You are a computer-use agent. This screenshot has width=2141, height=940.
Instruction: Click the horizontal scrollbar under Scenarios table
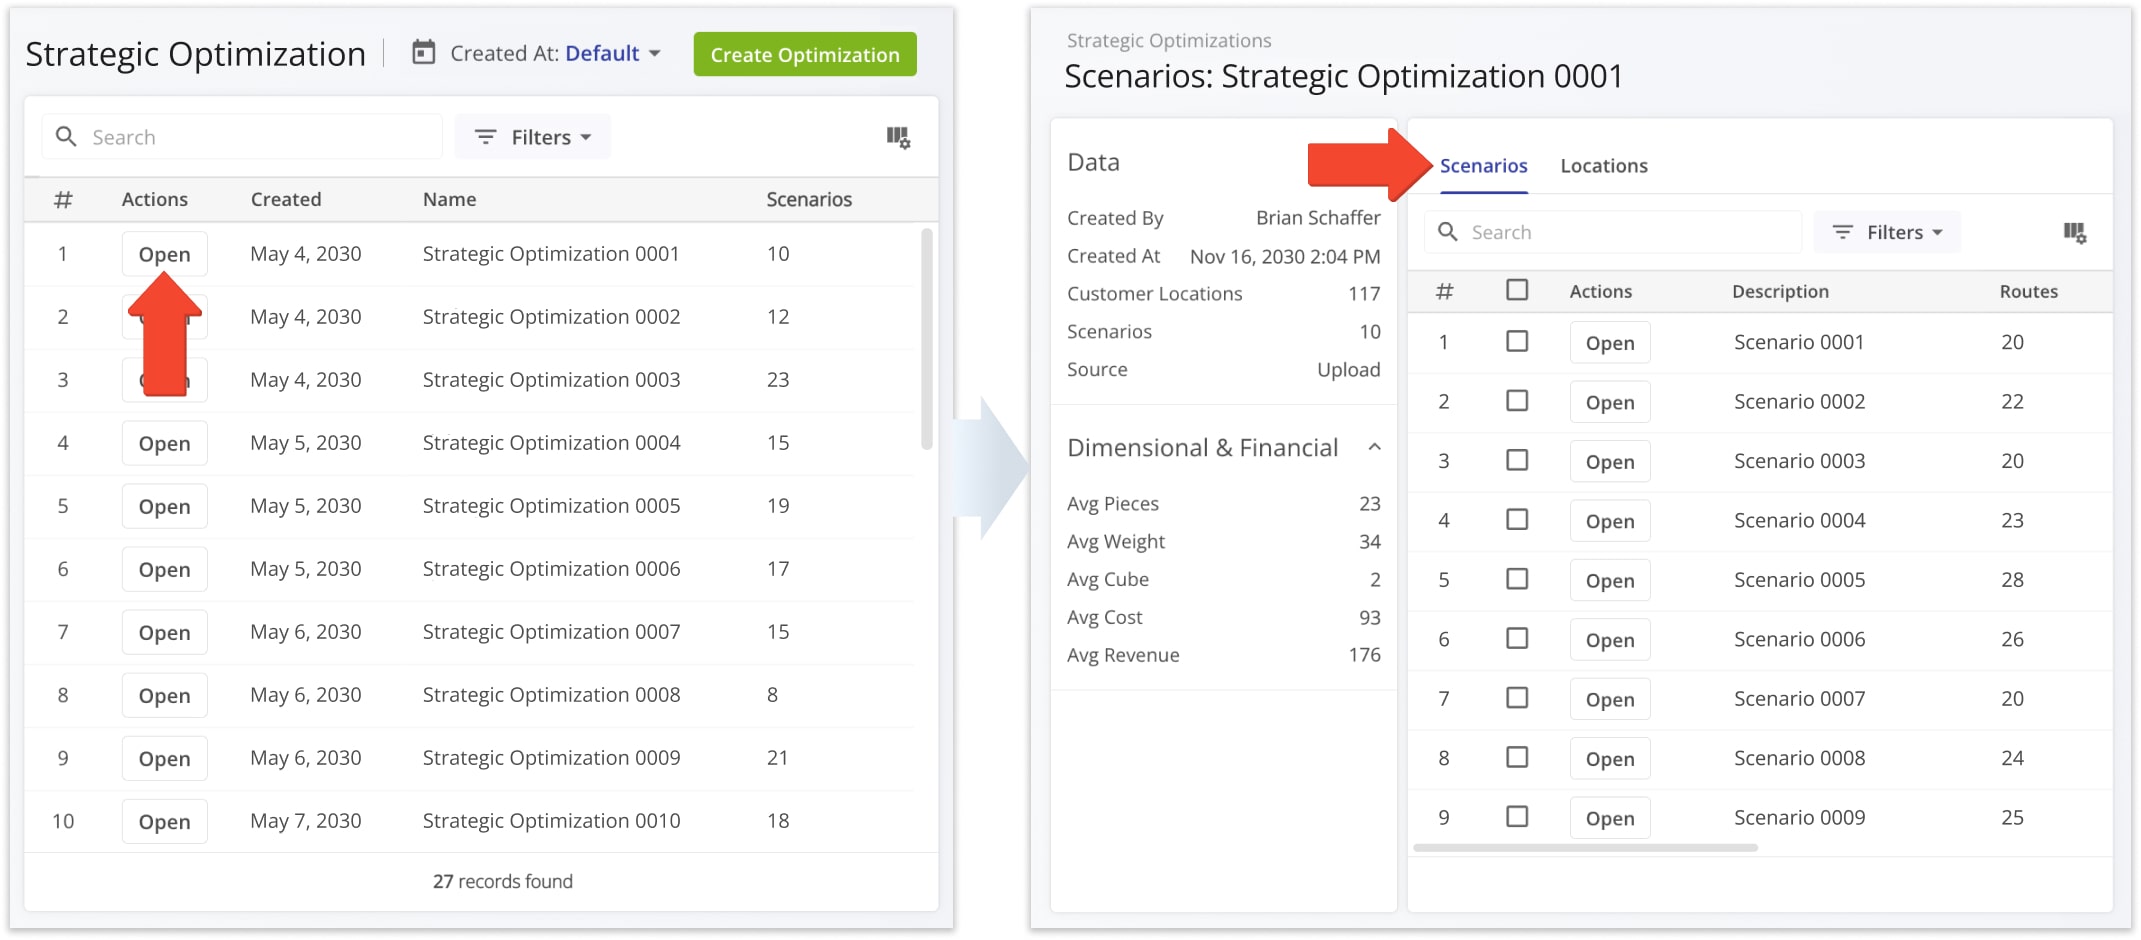click(1585, 848)
